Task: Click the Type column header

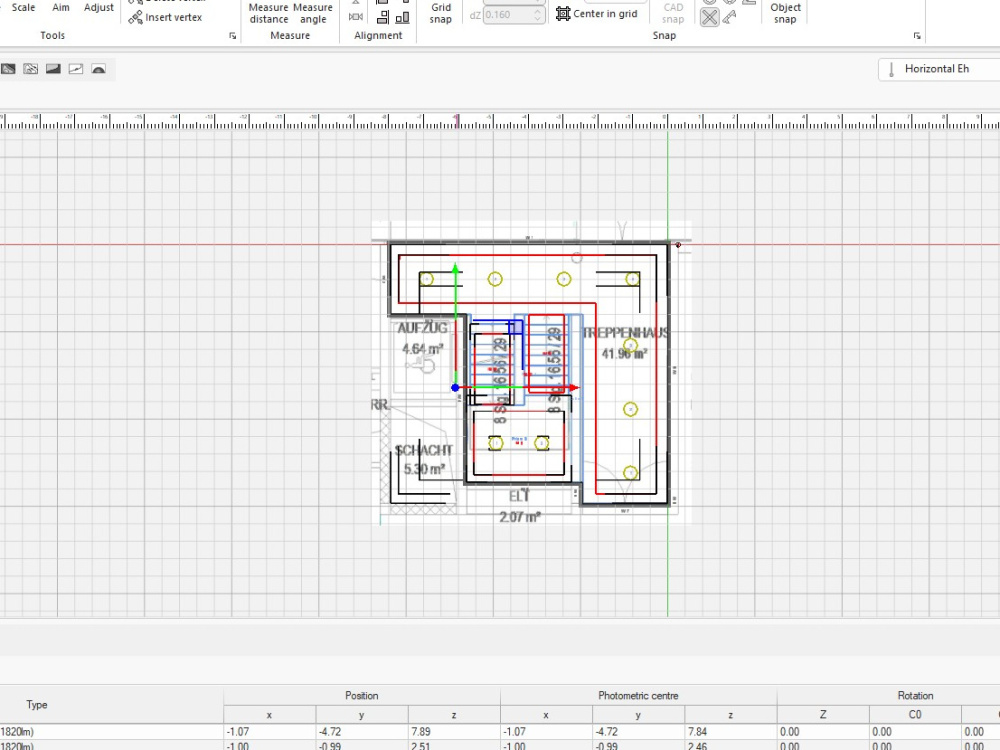Action: pos(36,705)
